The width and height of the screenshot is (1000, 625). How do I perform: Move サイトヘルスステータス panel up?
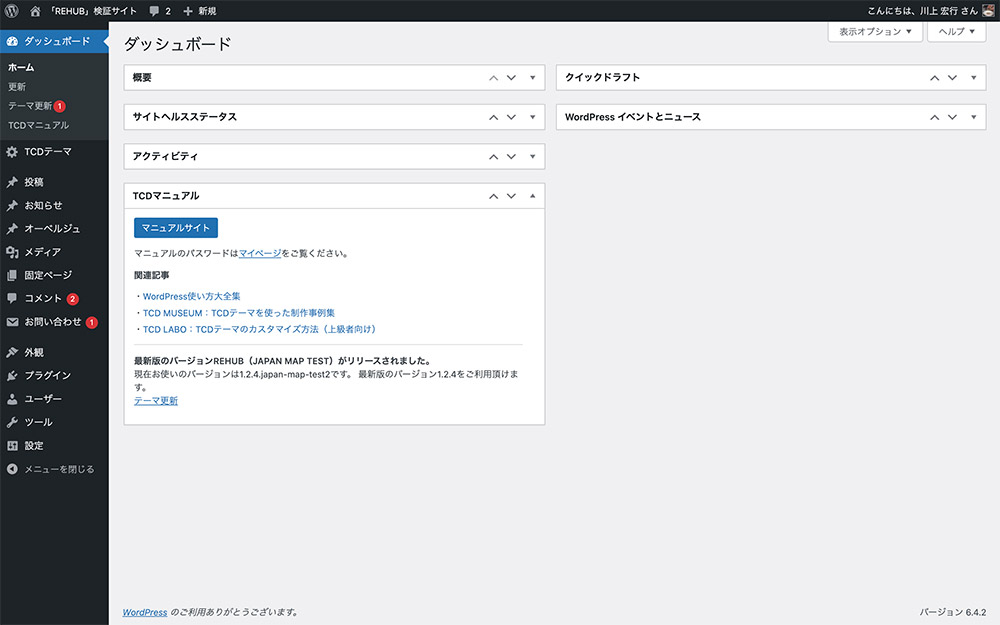tap(493, 117)
